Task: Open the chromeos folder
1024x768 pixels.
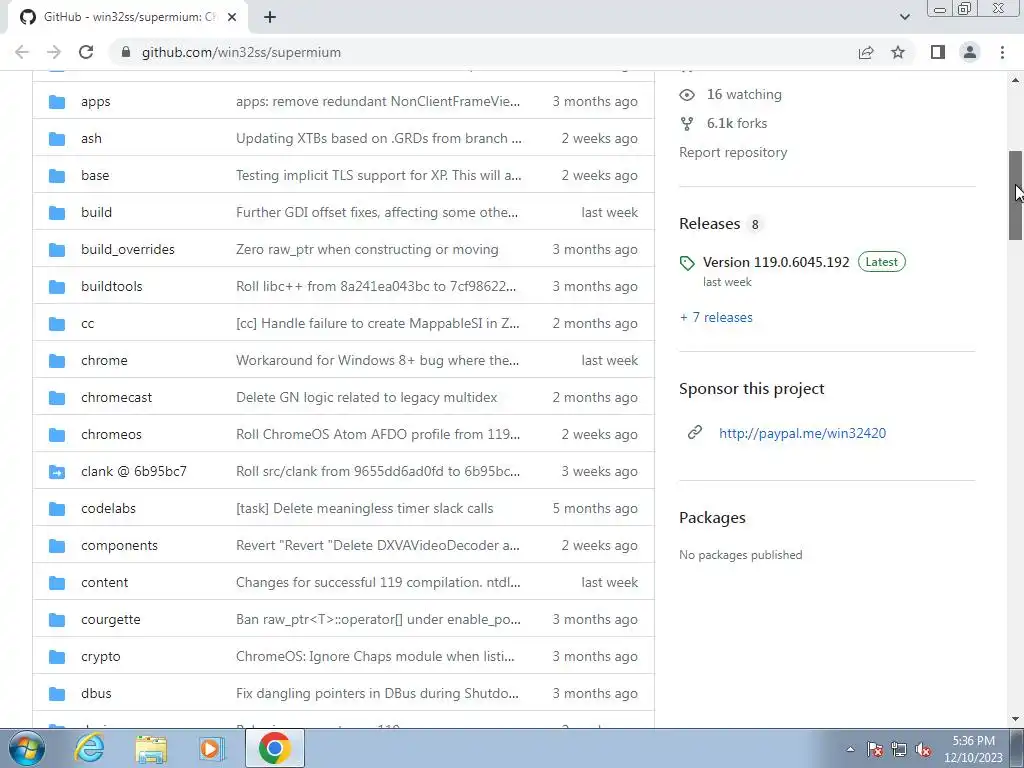Action: pyautogui.click(x=111, y=434)
